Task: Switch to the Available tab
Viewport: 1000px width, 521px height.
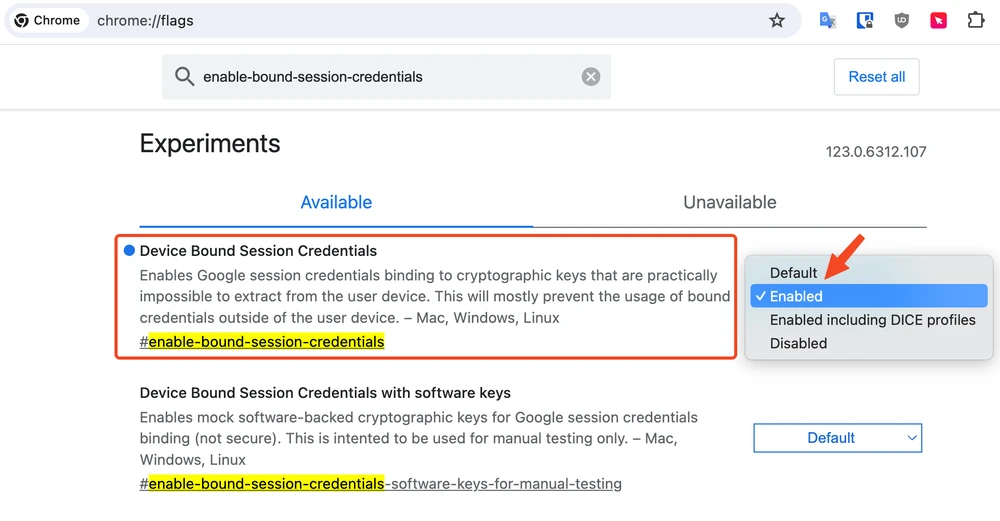Action: [x=336, y=202]
